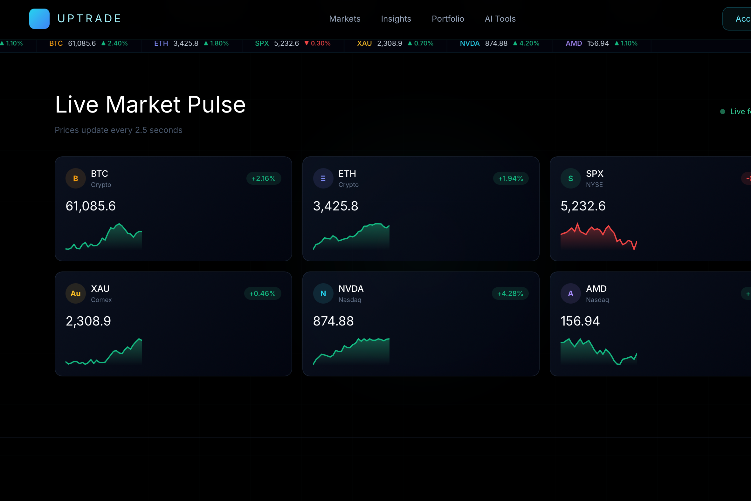
Task: Click the SPX price 5,232.6 in its card
Action: [583, 206]
